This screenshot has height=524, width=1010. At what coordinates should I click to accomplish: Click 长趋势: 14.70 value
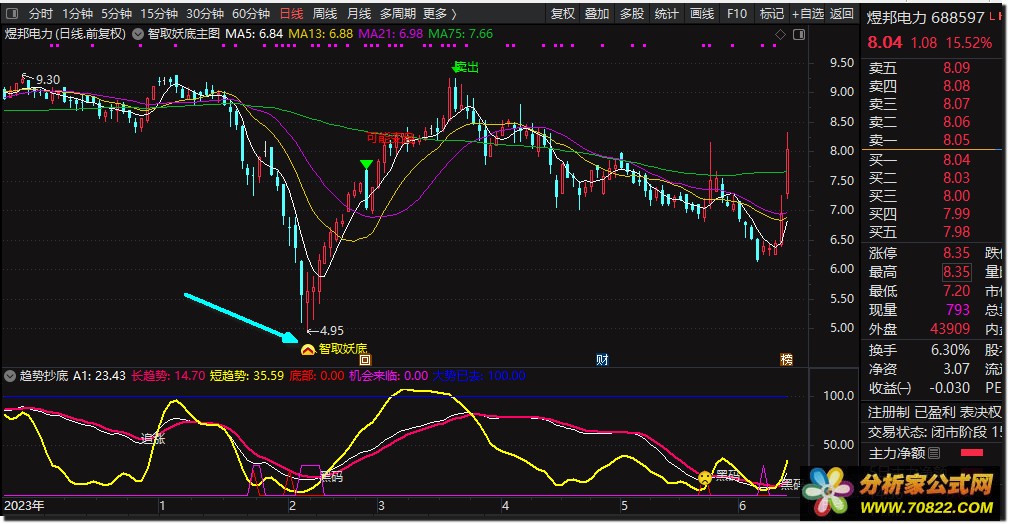pyautogui.click(x=167, y=375)
